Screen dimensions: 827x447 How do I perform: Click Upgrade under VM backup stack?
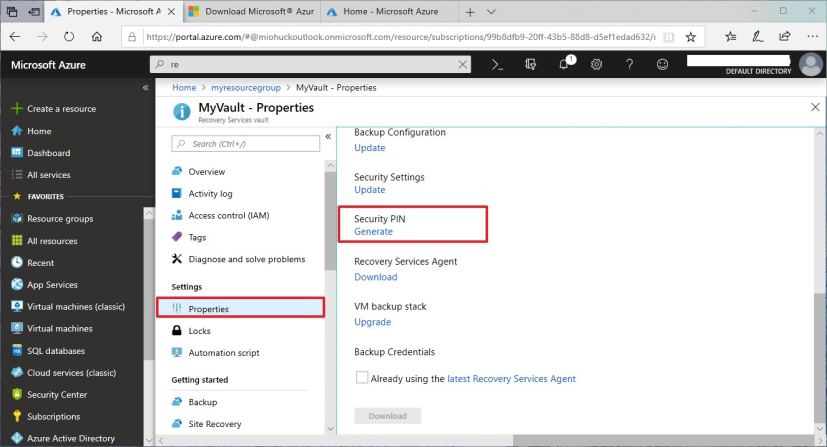[x=372, y=322]
